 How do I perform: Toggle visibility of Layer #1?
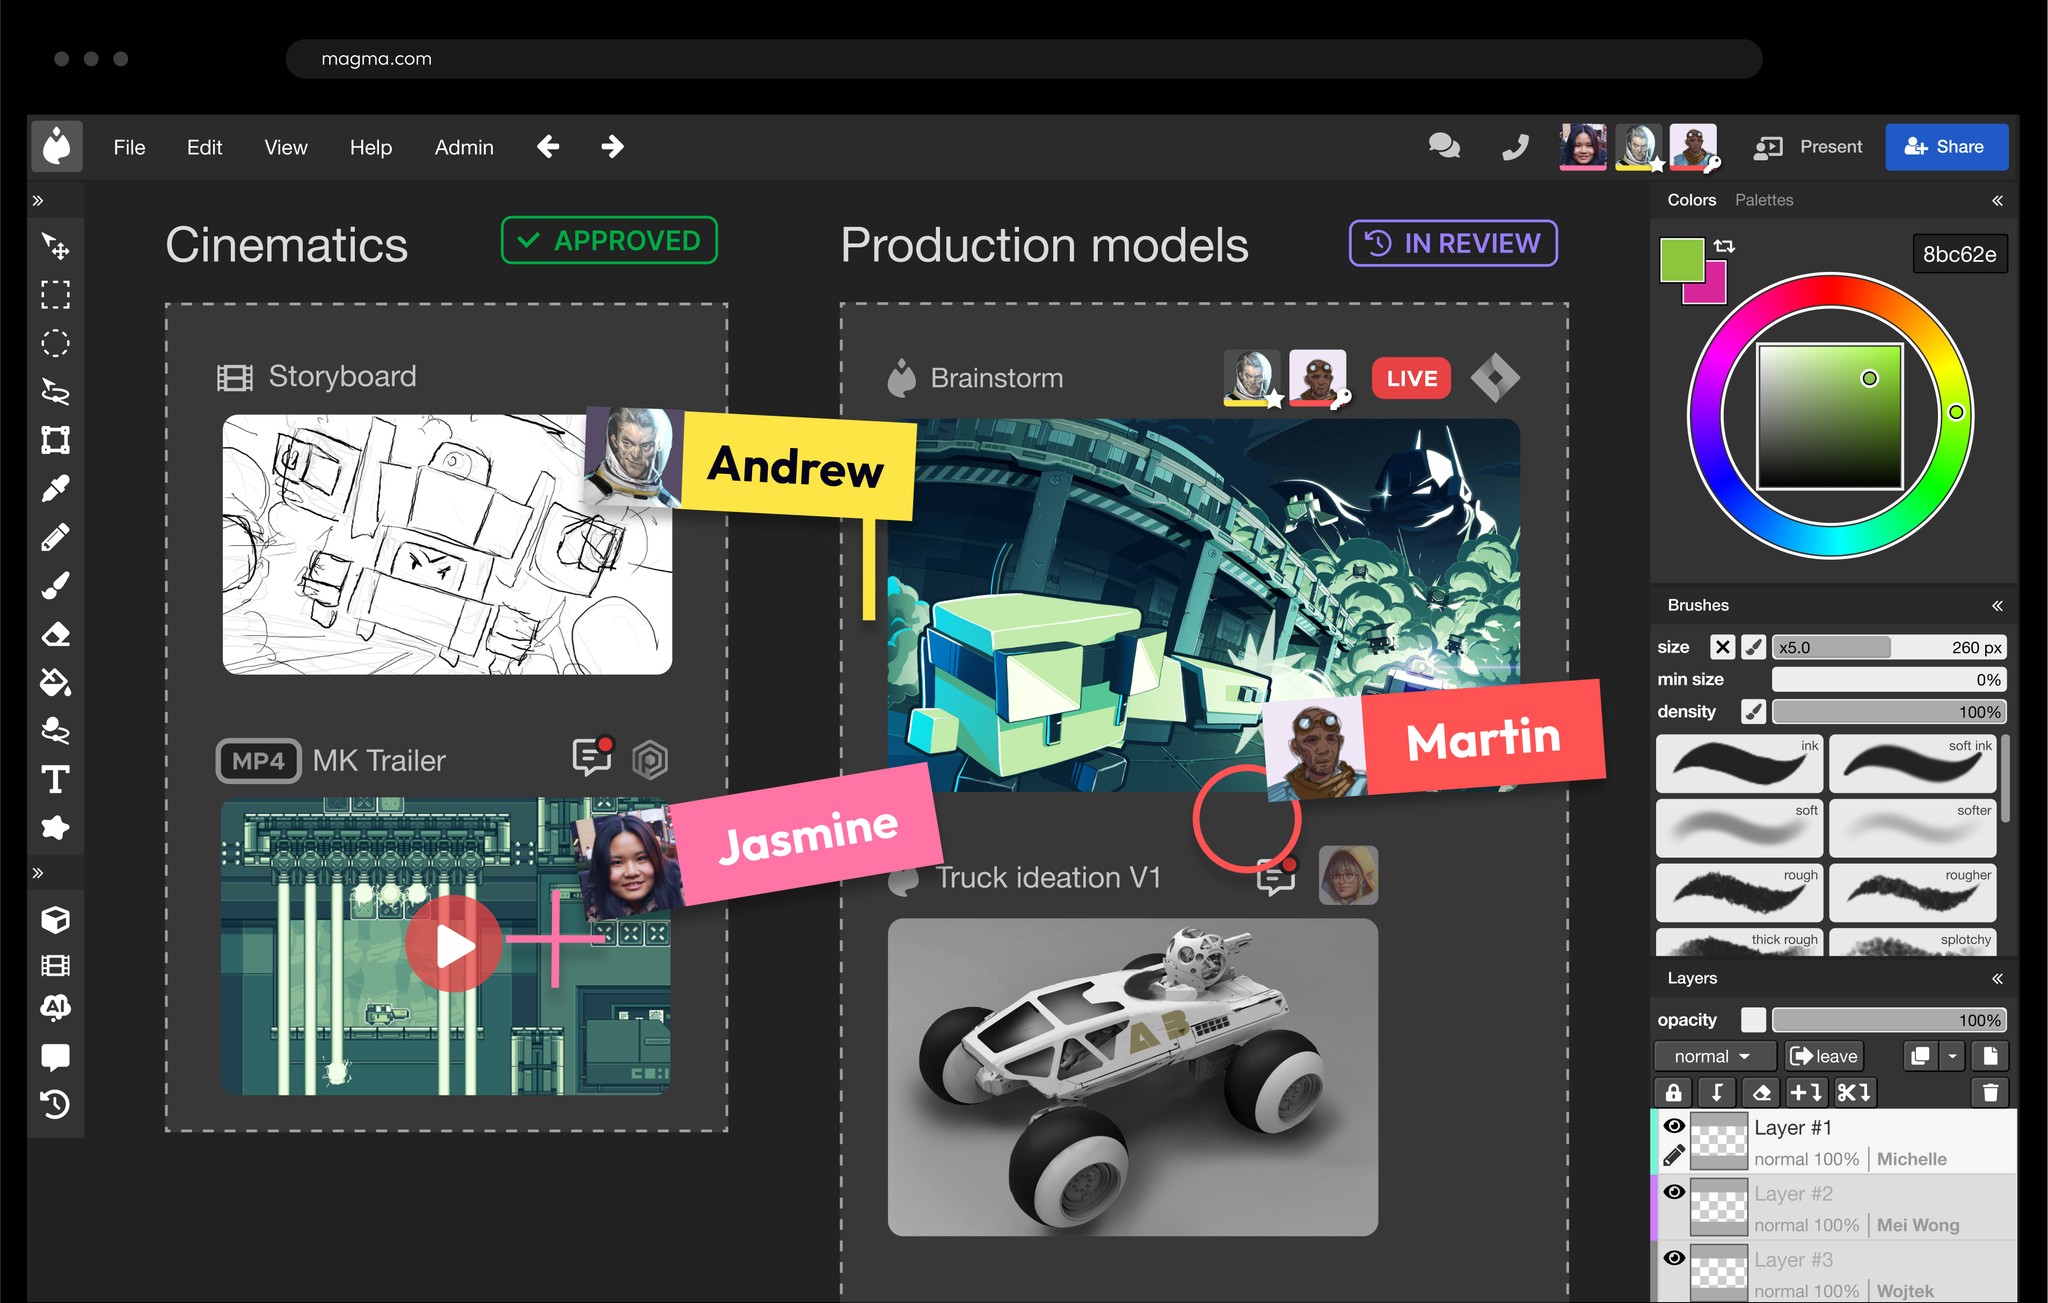pos(1674,1125)
